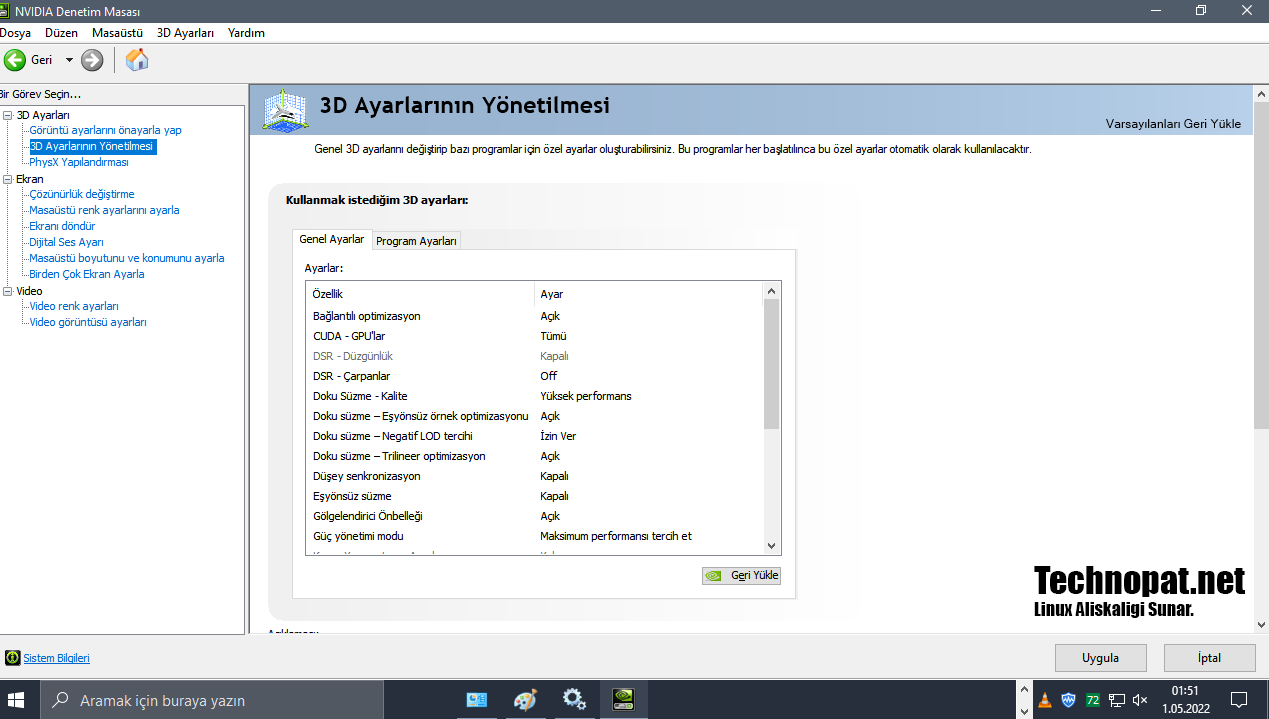Open the 3D Ayarları menu
Viewport: 1269px width, 719px height.
(185, 33)
